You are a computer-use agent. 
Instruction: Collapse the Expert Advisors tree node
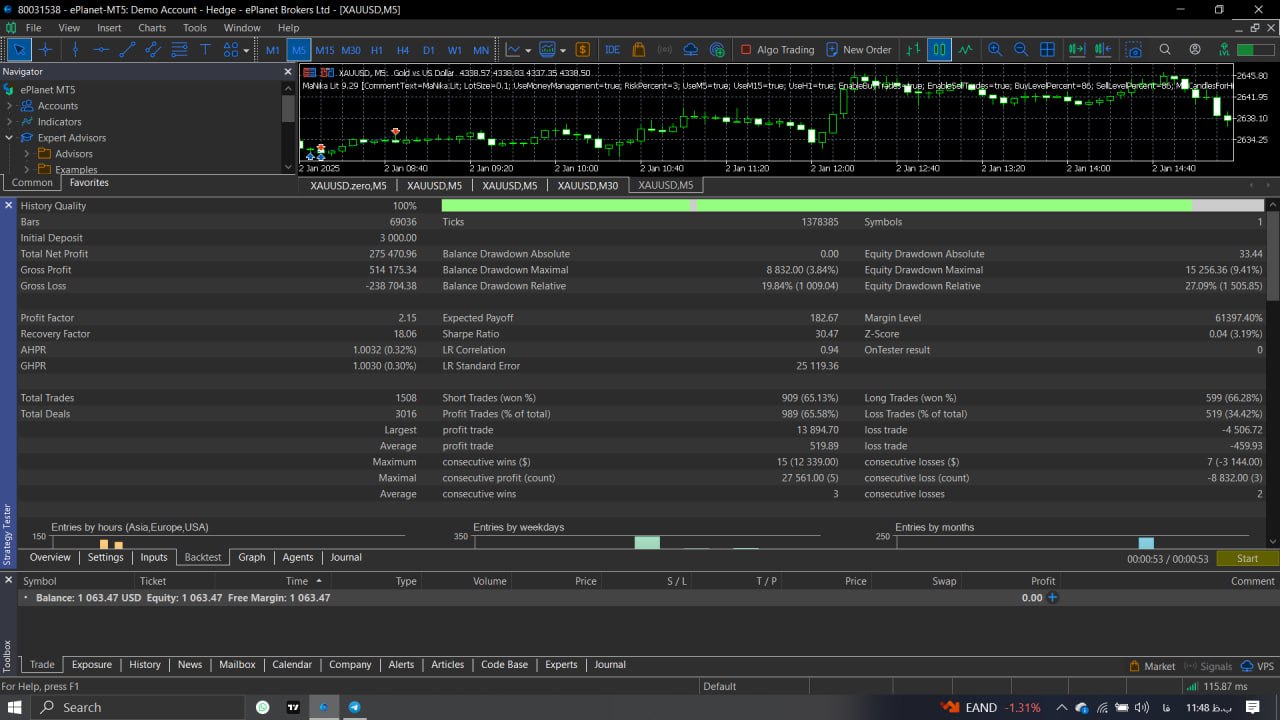(x=9, y=138)
